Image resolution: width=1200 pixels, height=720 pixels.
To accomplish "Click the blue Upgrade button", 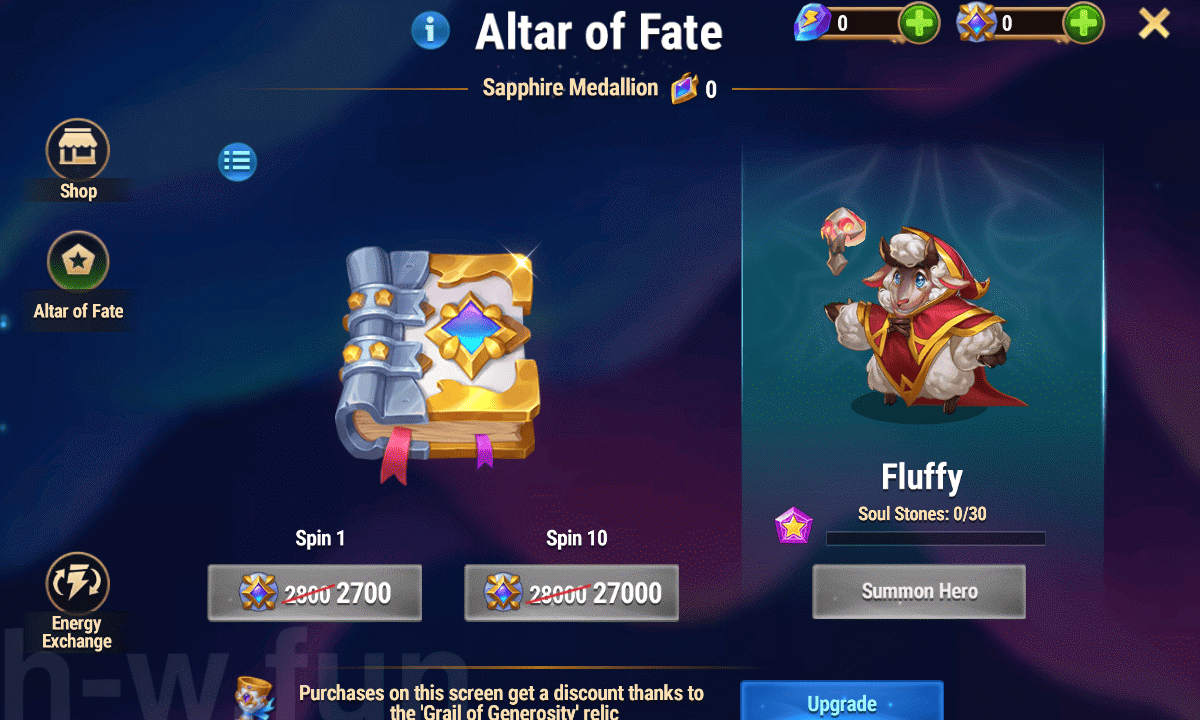I will tap(842, 701).
